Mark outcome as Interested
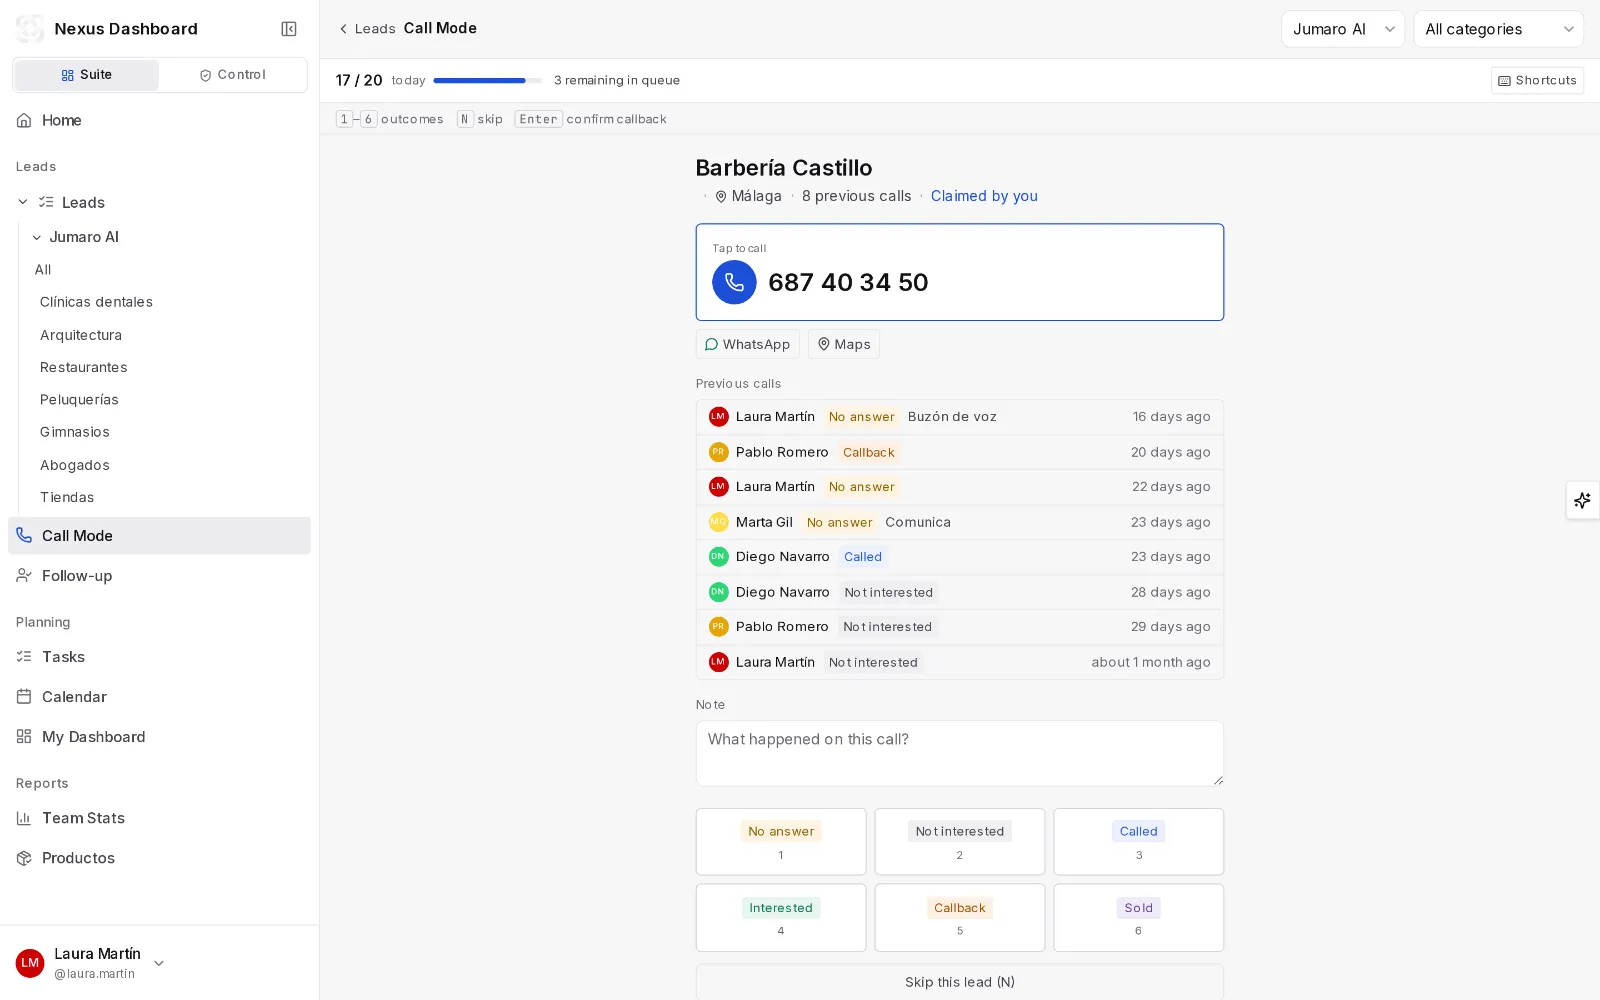Viewport: 1600px width, 1000px height. (x=781, y=918)
